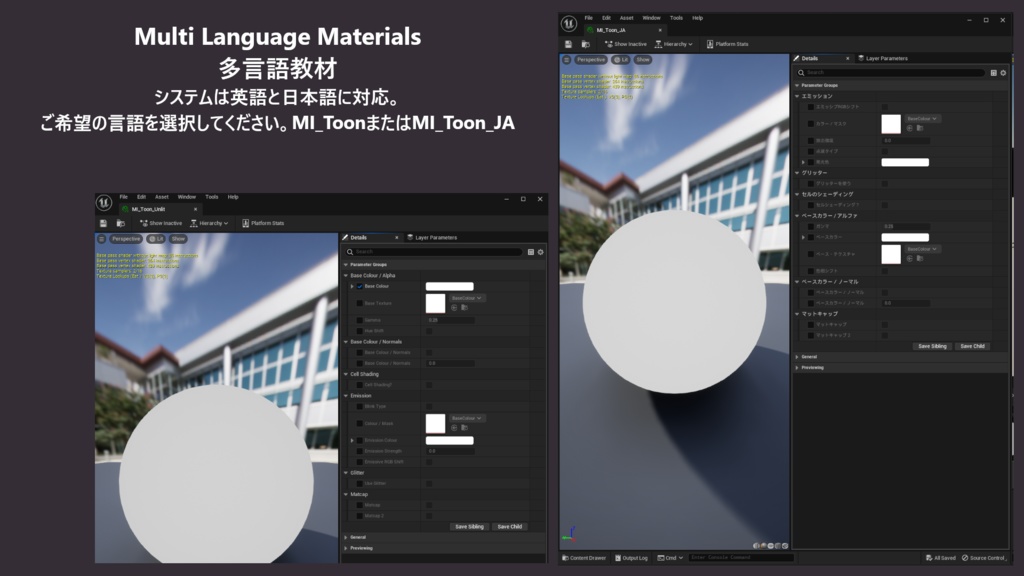Screen dimensions: 1024x576
Task: Click the Emission Colour white color swatch
Action: click(450, 441)
